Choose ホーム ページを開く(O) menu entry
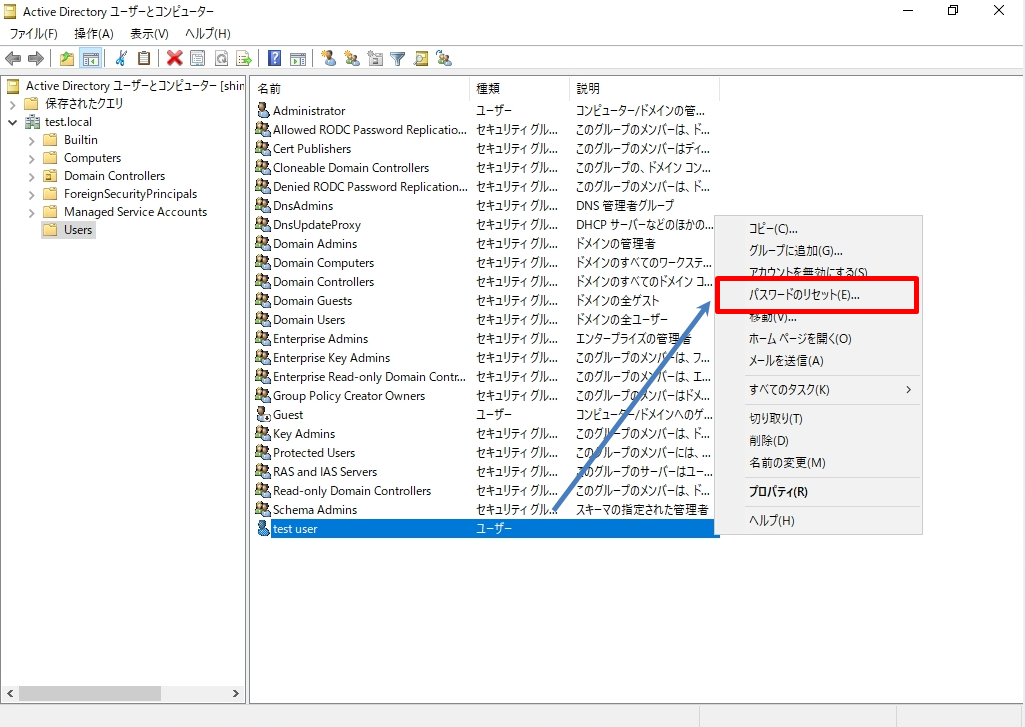This screenshot has height=727, width=1025. tap(818, 339)
